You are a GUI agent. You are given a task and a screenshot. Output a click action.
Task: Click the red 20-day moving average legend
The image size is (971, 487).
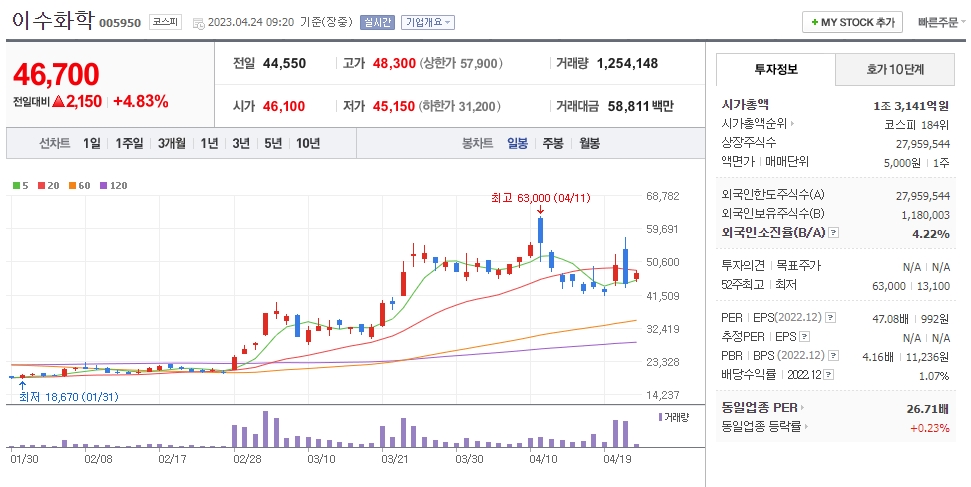pyautogui.click(x=48, y=185)
